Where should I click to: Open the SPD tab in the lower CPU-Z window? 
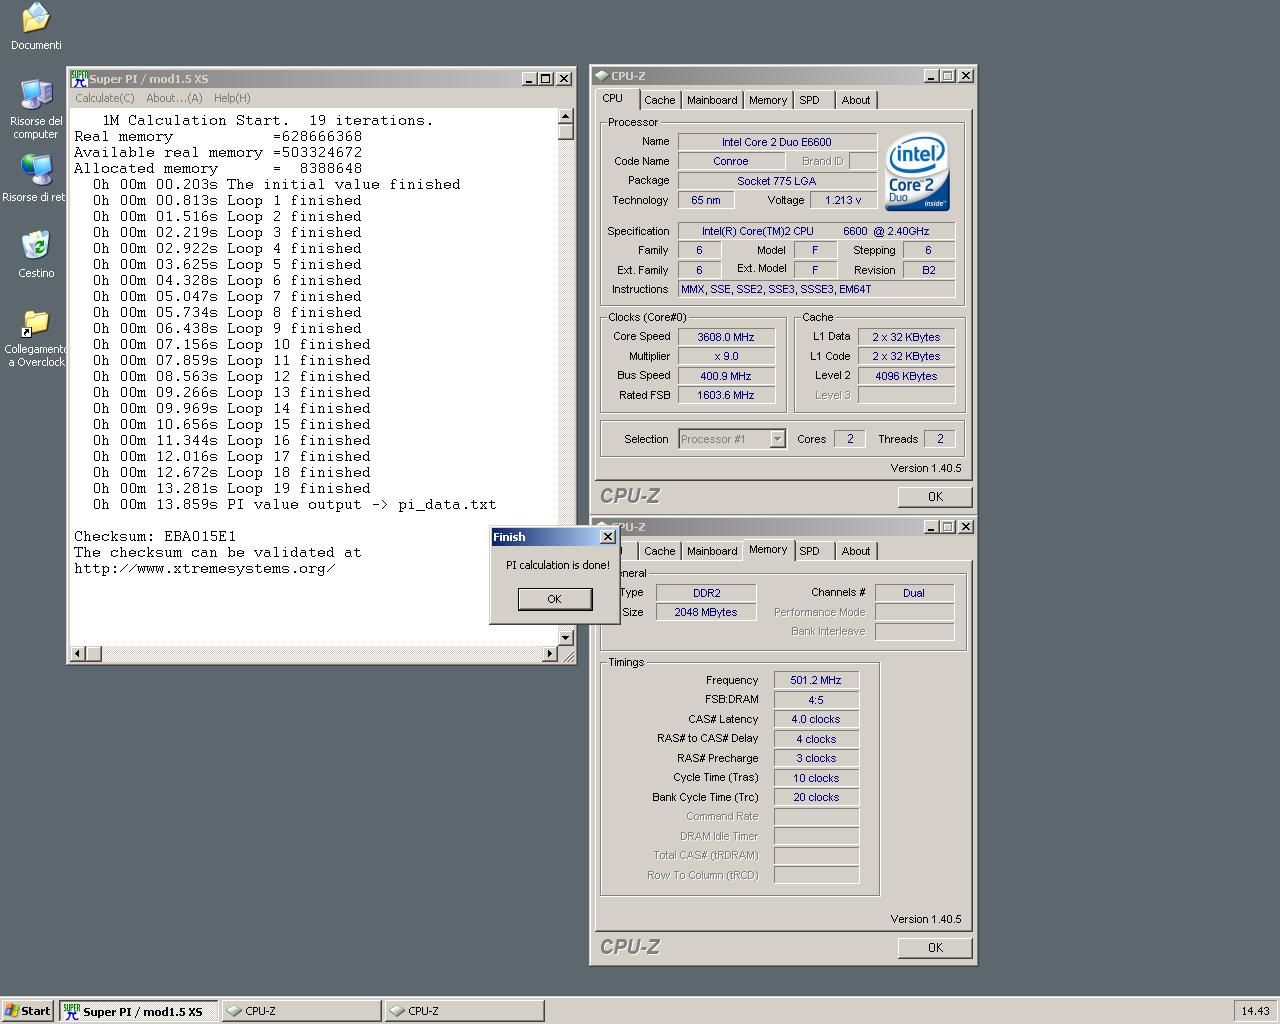click(810, 551)
